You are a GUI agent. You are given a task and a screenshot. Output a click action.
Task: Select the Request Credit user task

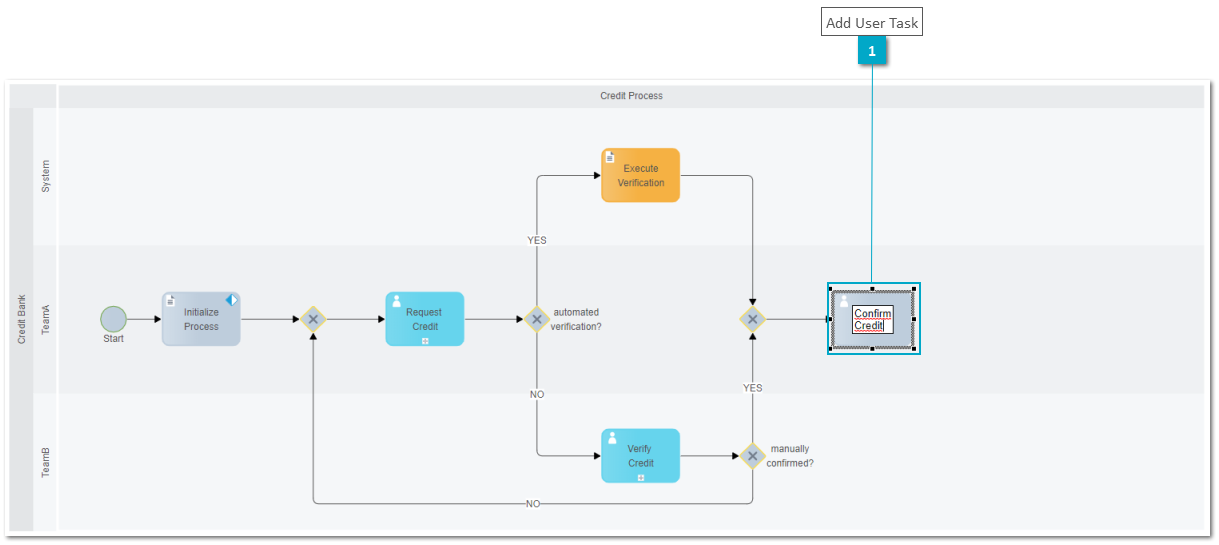click(425, 319)
